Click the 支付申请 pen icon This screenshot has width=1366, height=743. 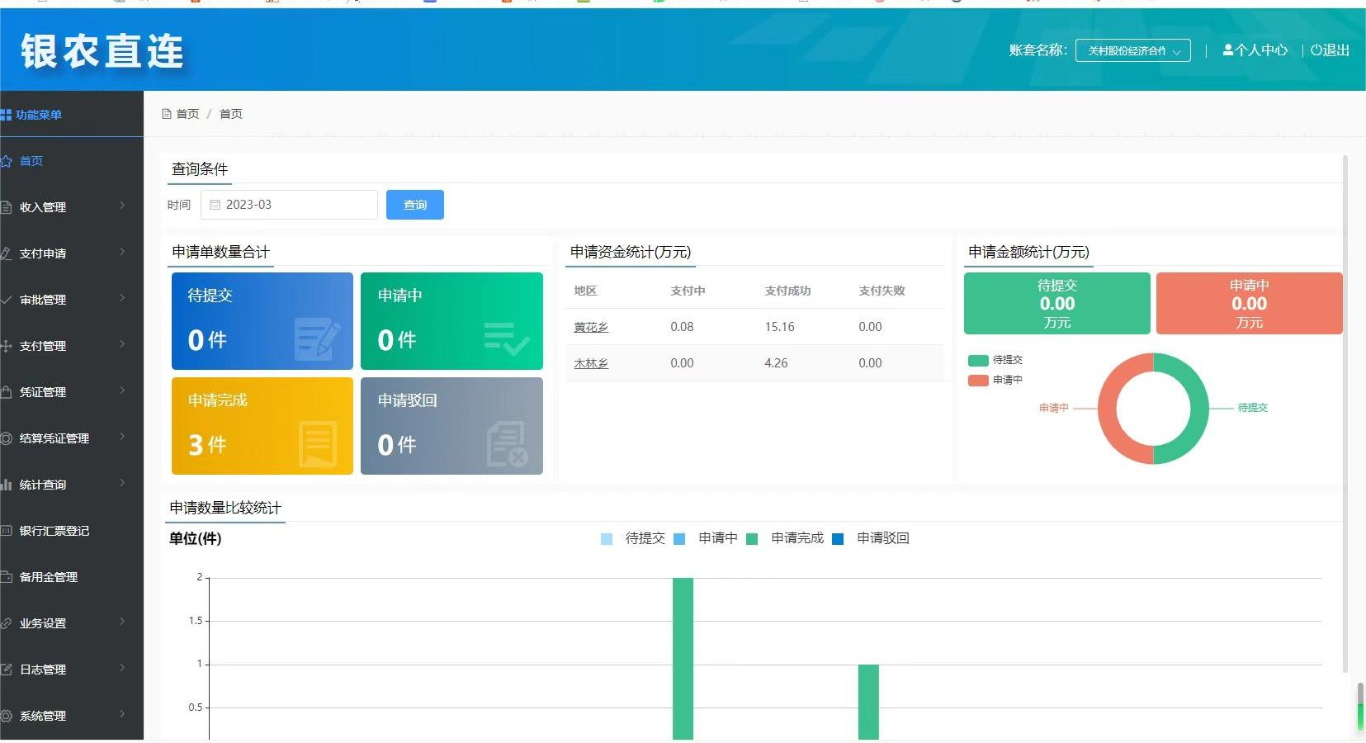click(x=6, y=253)
